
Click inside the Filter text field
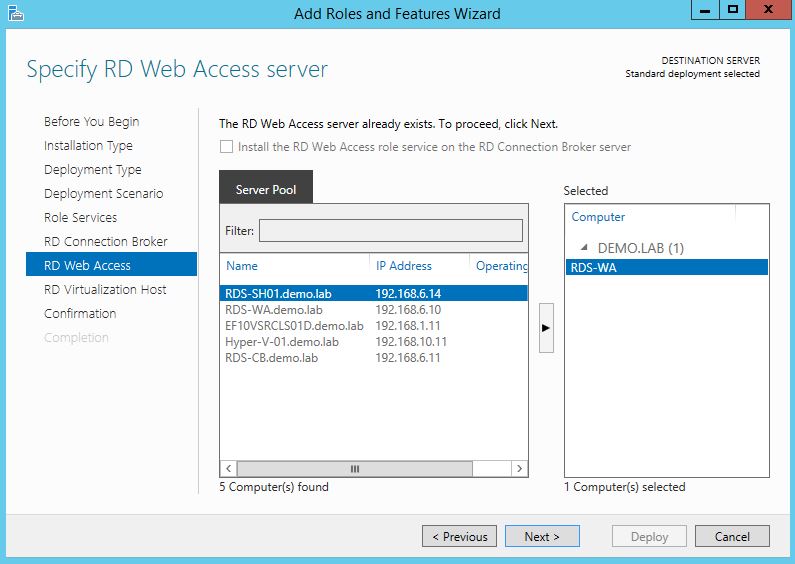click(x=390, y=231)
